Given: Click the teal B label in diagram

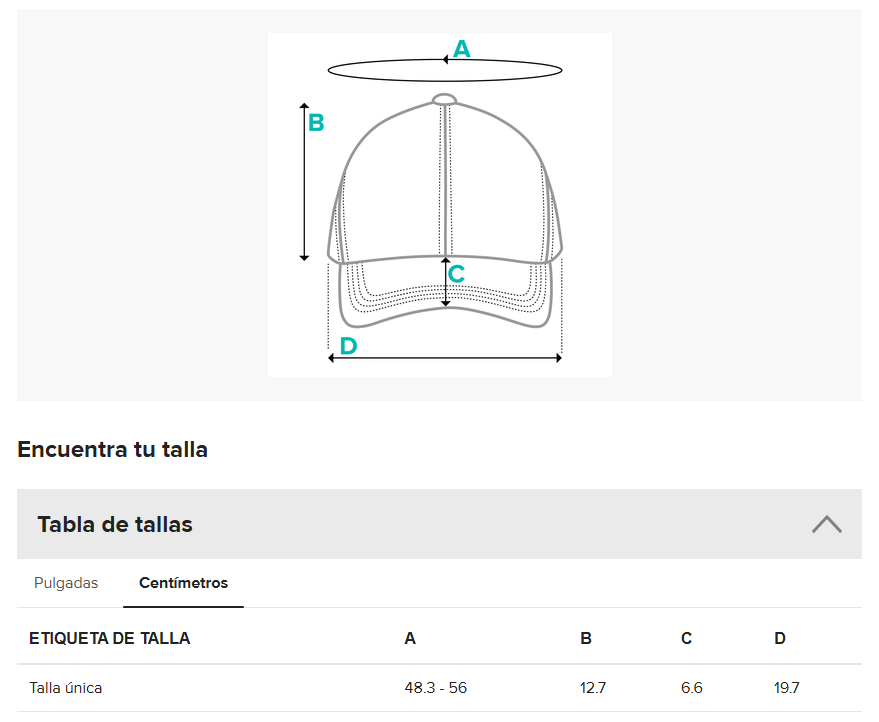Looking at the screenshot, I should (316, 123).
